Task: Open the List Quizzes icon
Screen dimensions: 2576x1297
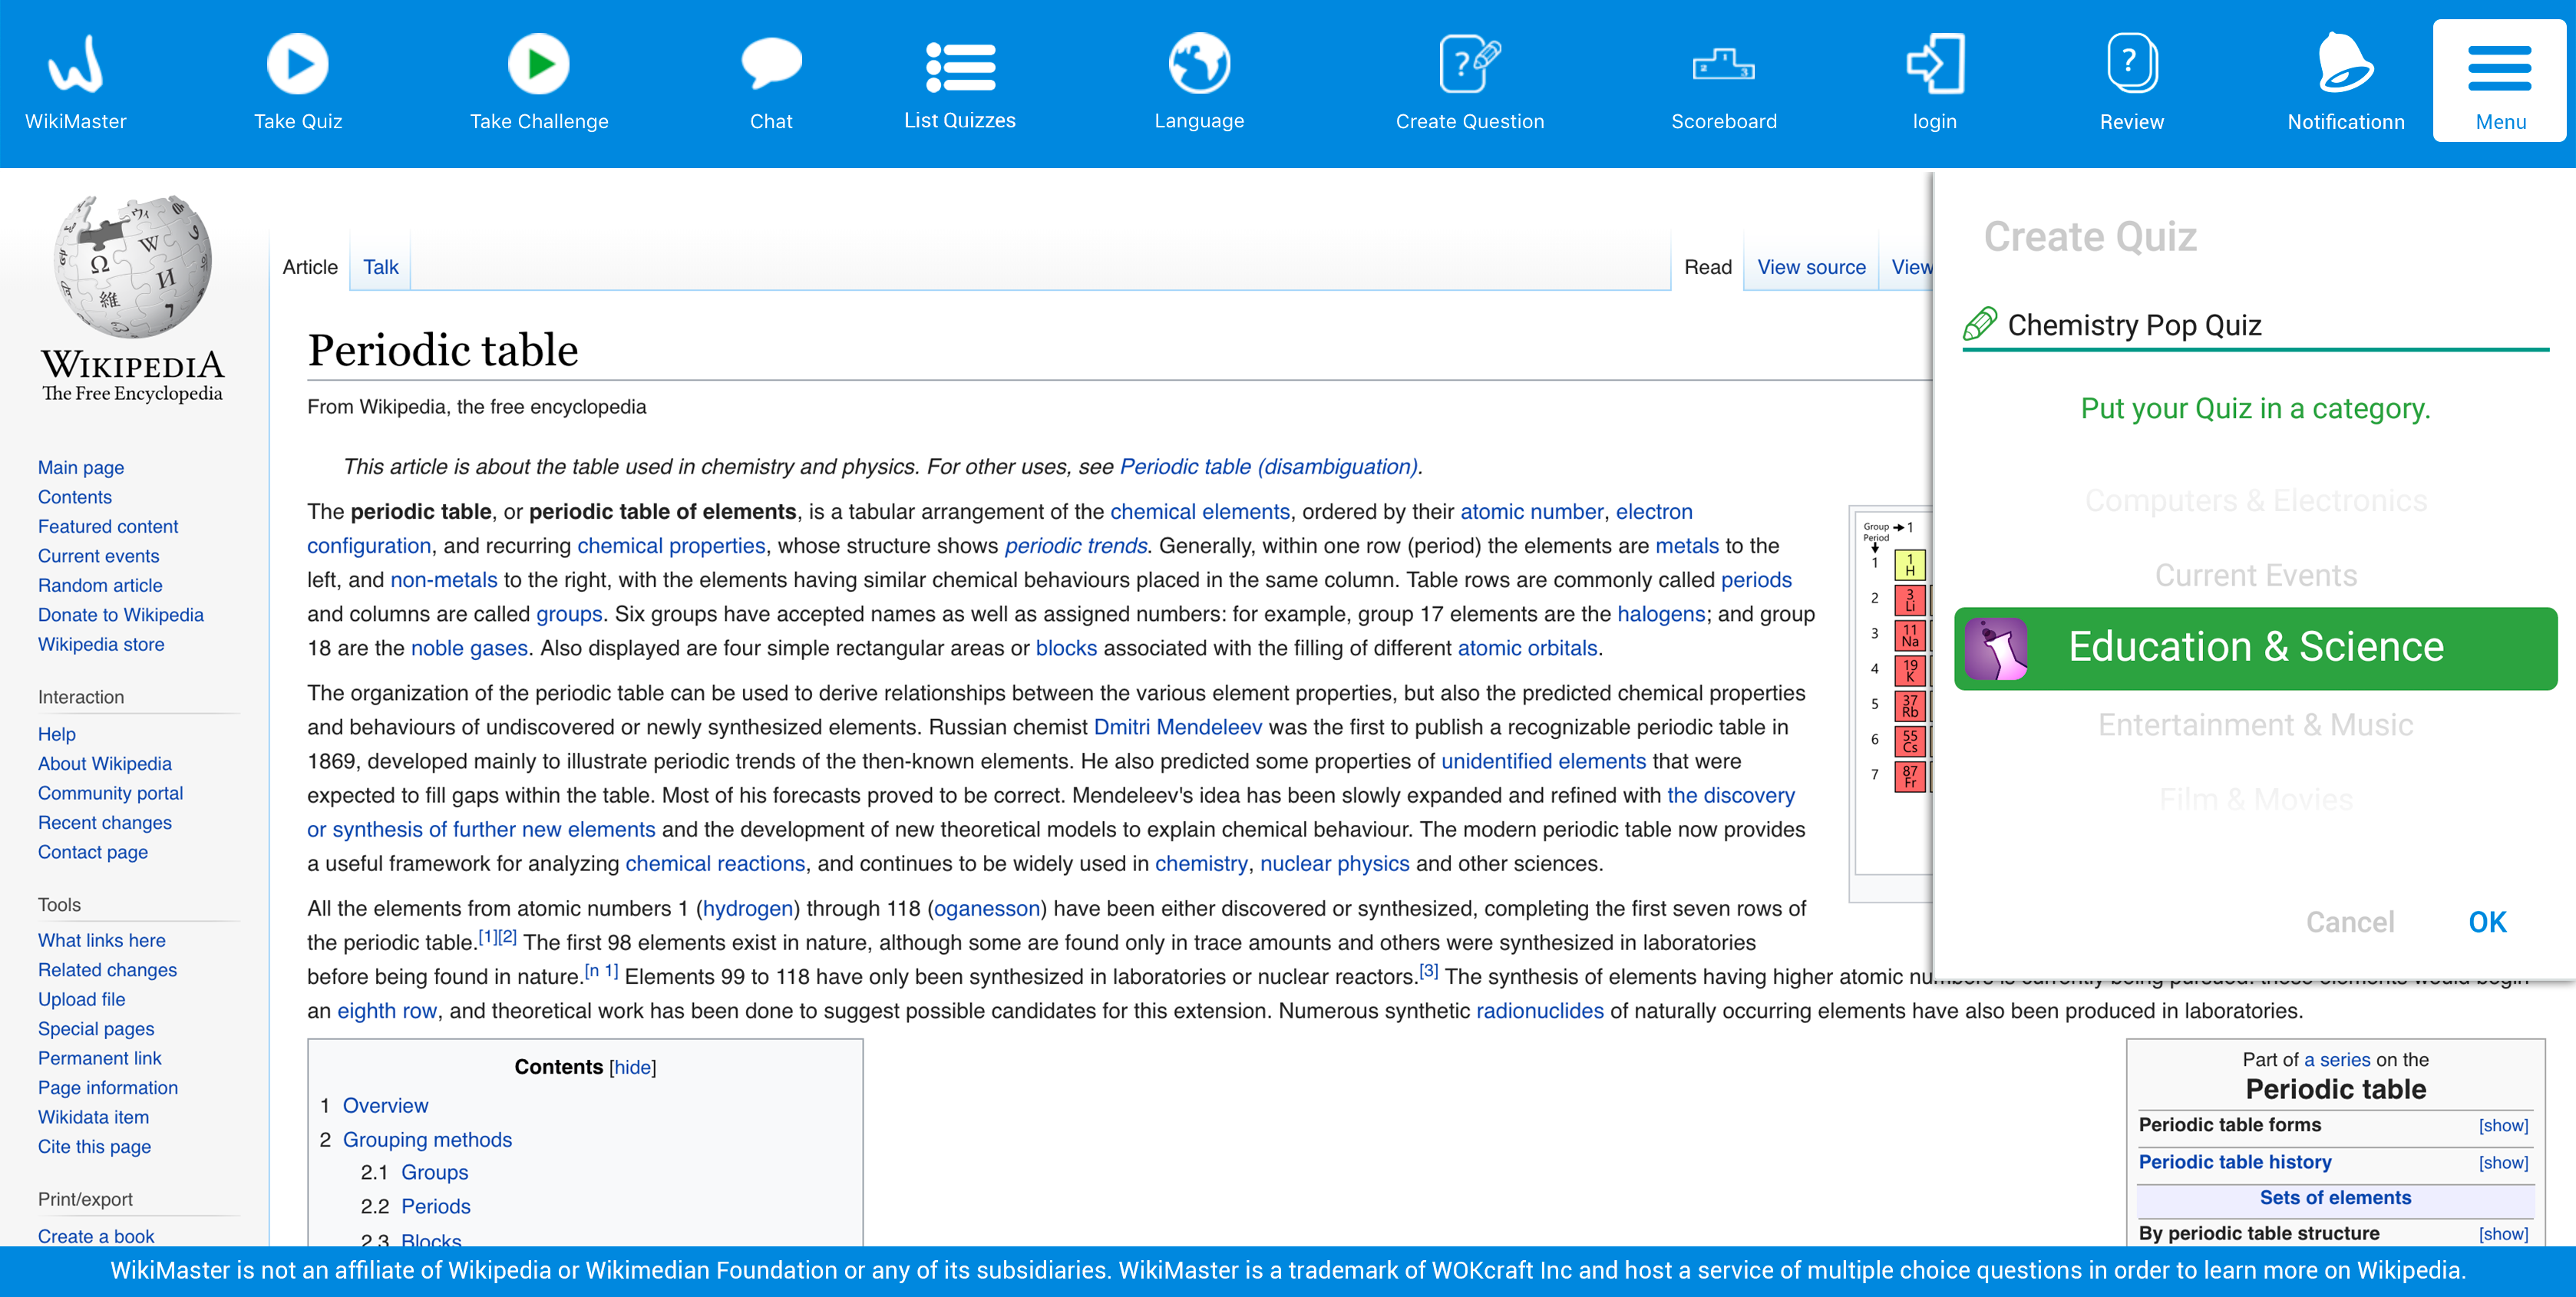Action: pyautogui.click(x=959, y=67)
